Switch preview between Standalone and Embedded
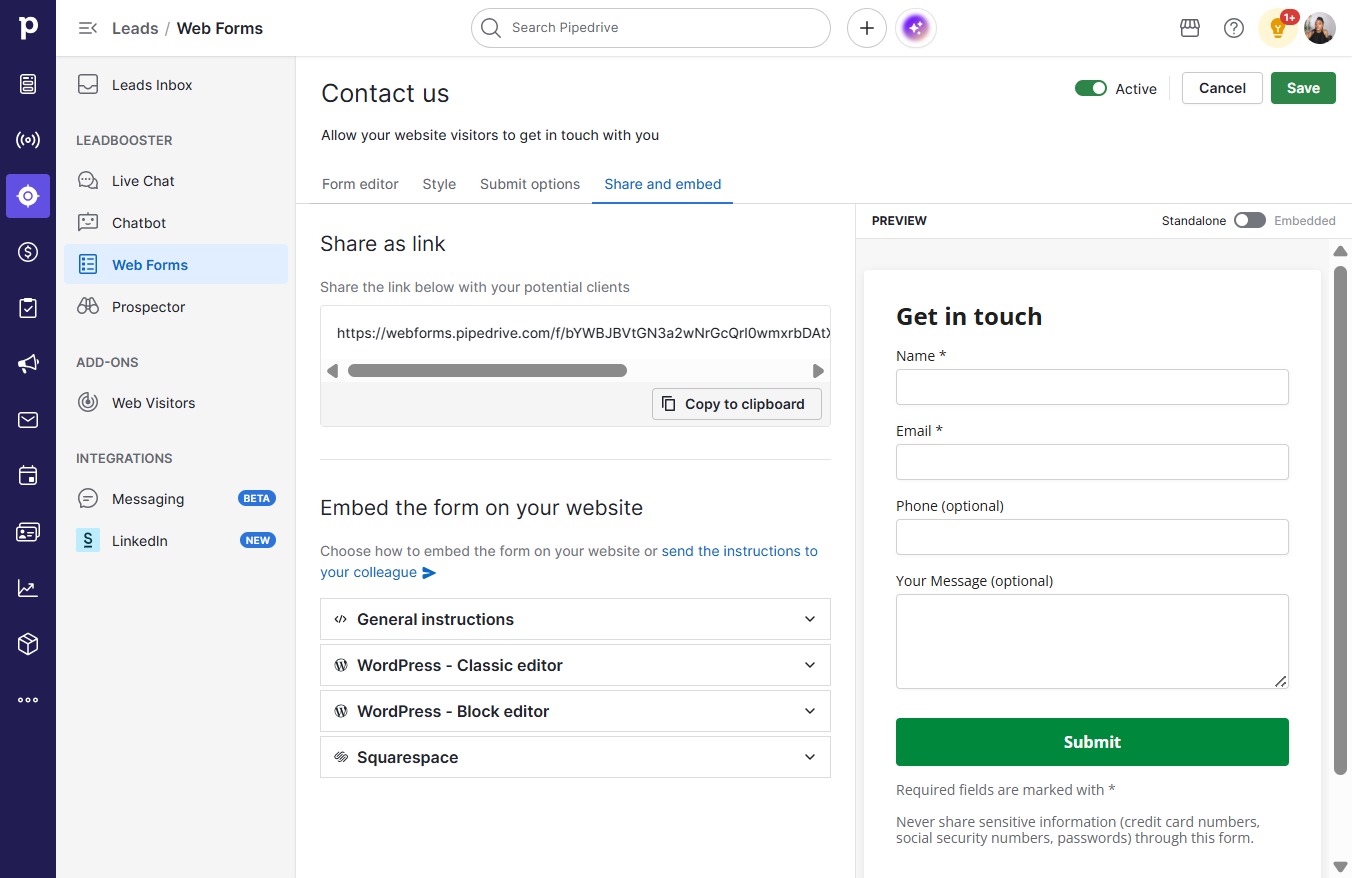Image resolution: width=1352 pixels, height=878 pixels. pyautogui.click(x=1250, y=220)
